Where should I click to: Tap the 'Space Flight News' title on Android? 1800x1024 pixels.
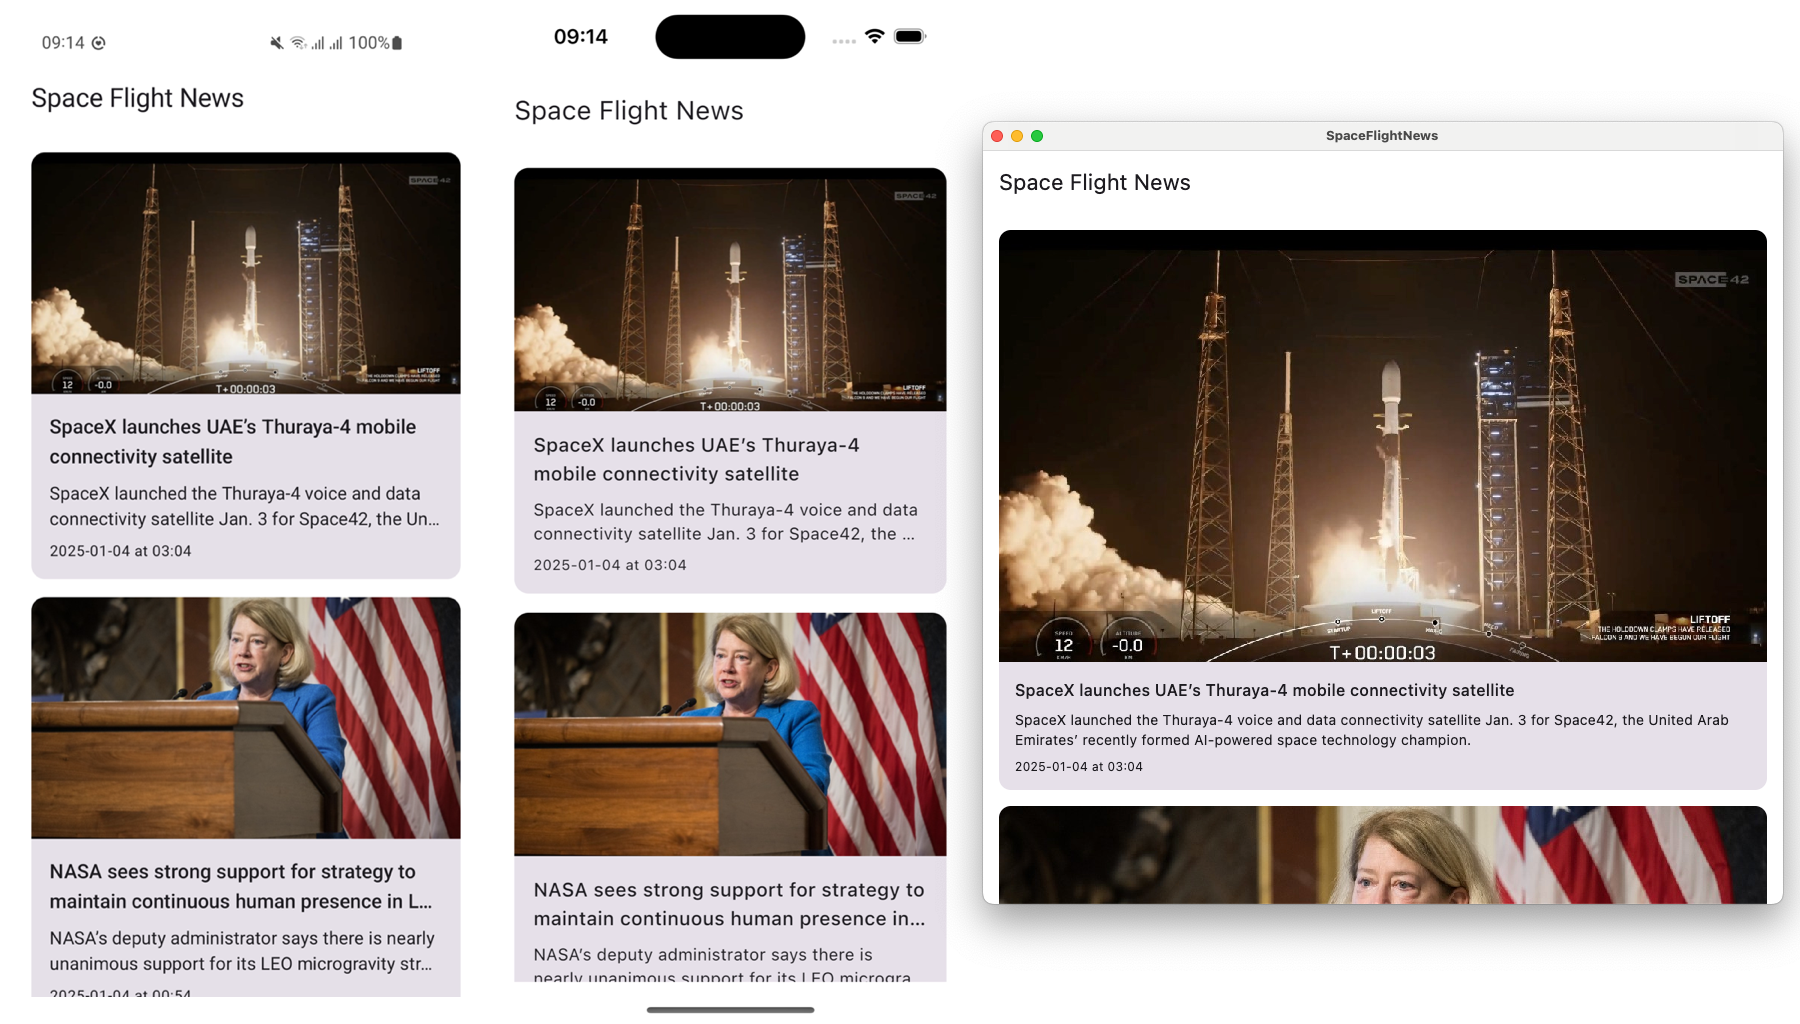pyautogui.click(x=137, y=98)
